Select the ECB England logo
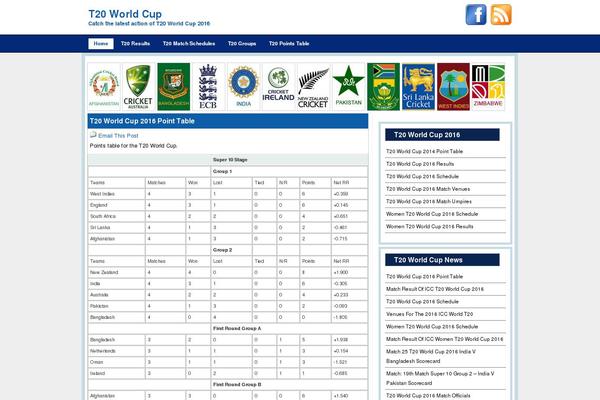 pyautogui.click(x=208, y=87)
